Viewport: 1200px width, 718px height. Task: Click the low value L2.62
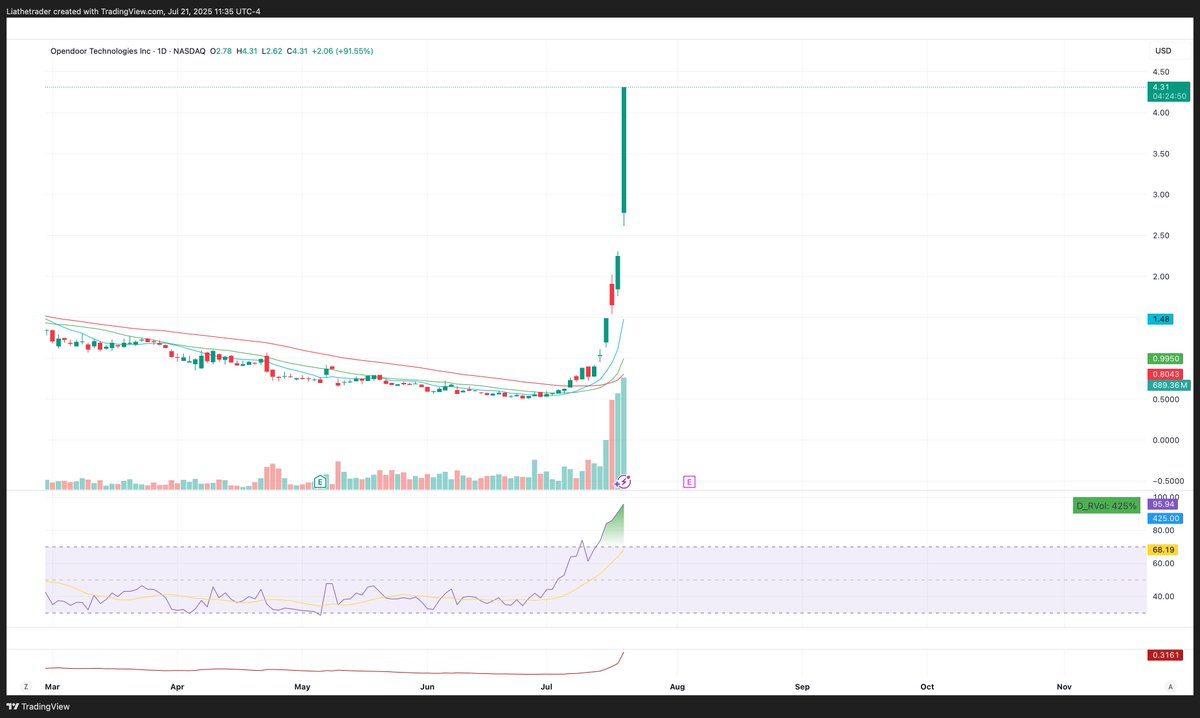coord(273,50)
